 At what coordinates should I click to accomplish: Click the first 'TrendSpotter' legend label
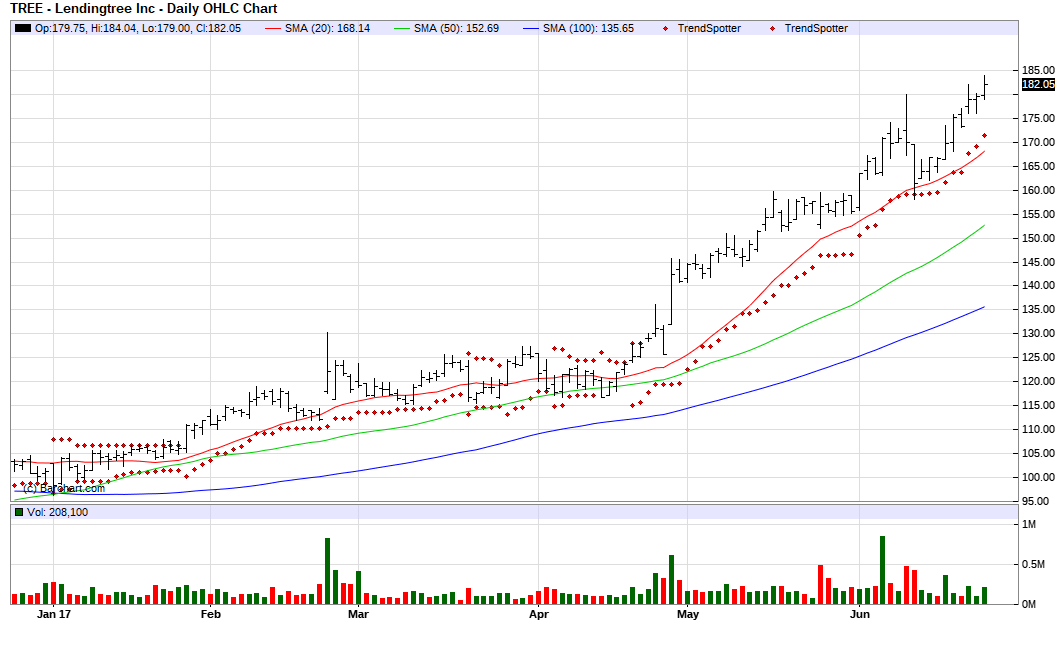(709, 28)
